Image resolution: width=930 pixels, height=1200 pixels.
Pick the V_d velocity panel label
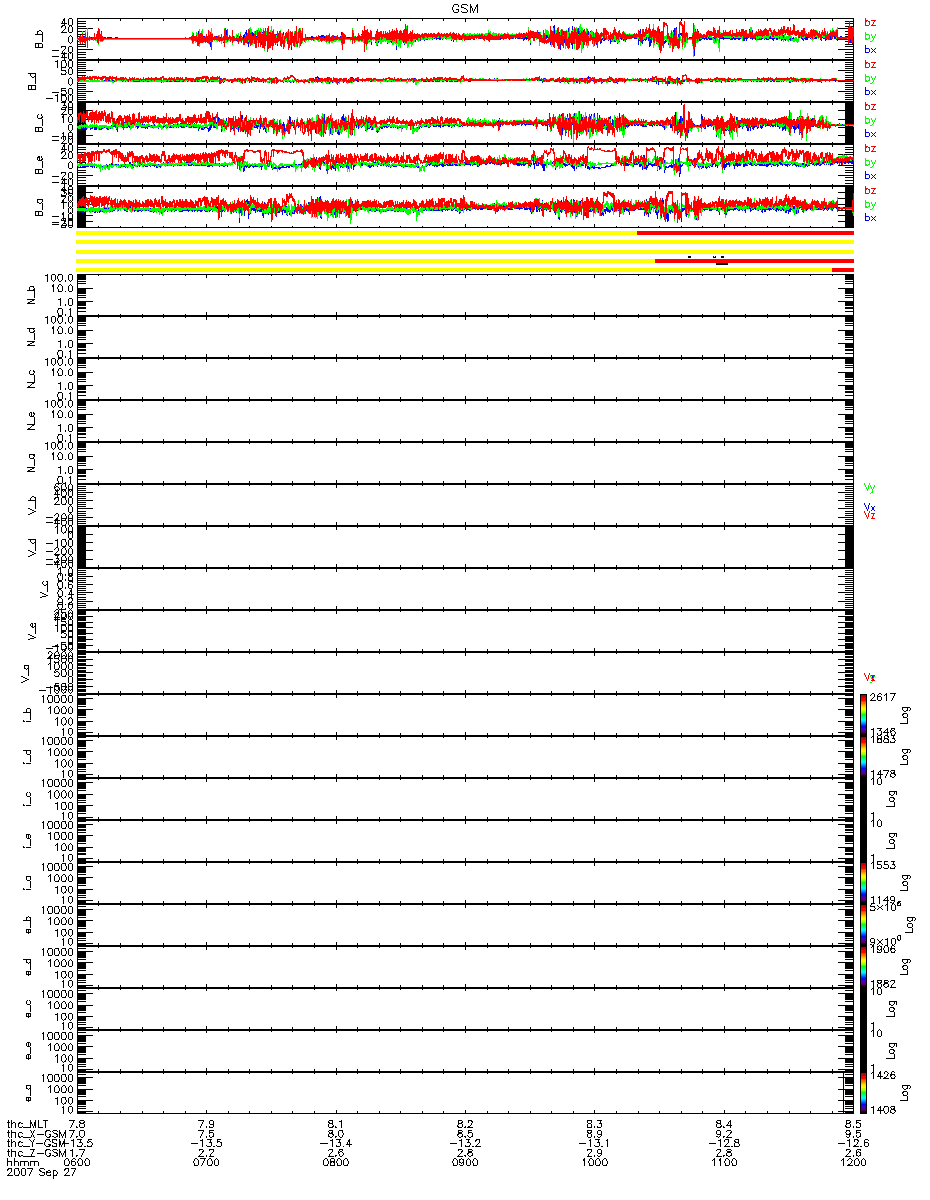pyautogui.click(x=32, y=547)
